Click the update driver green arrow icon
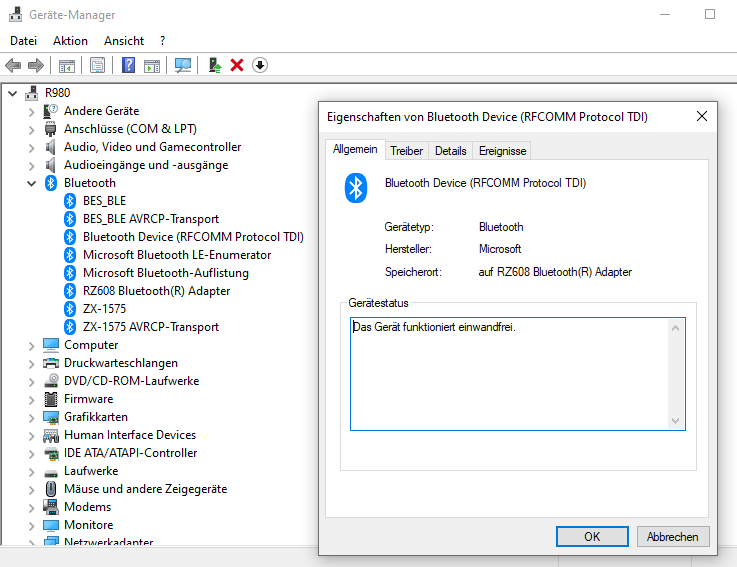This screenshot has width=737, height=567. click(x=215, y=65)
